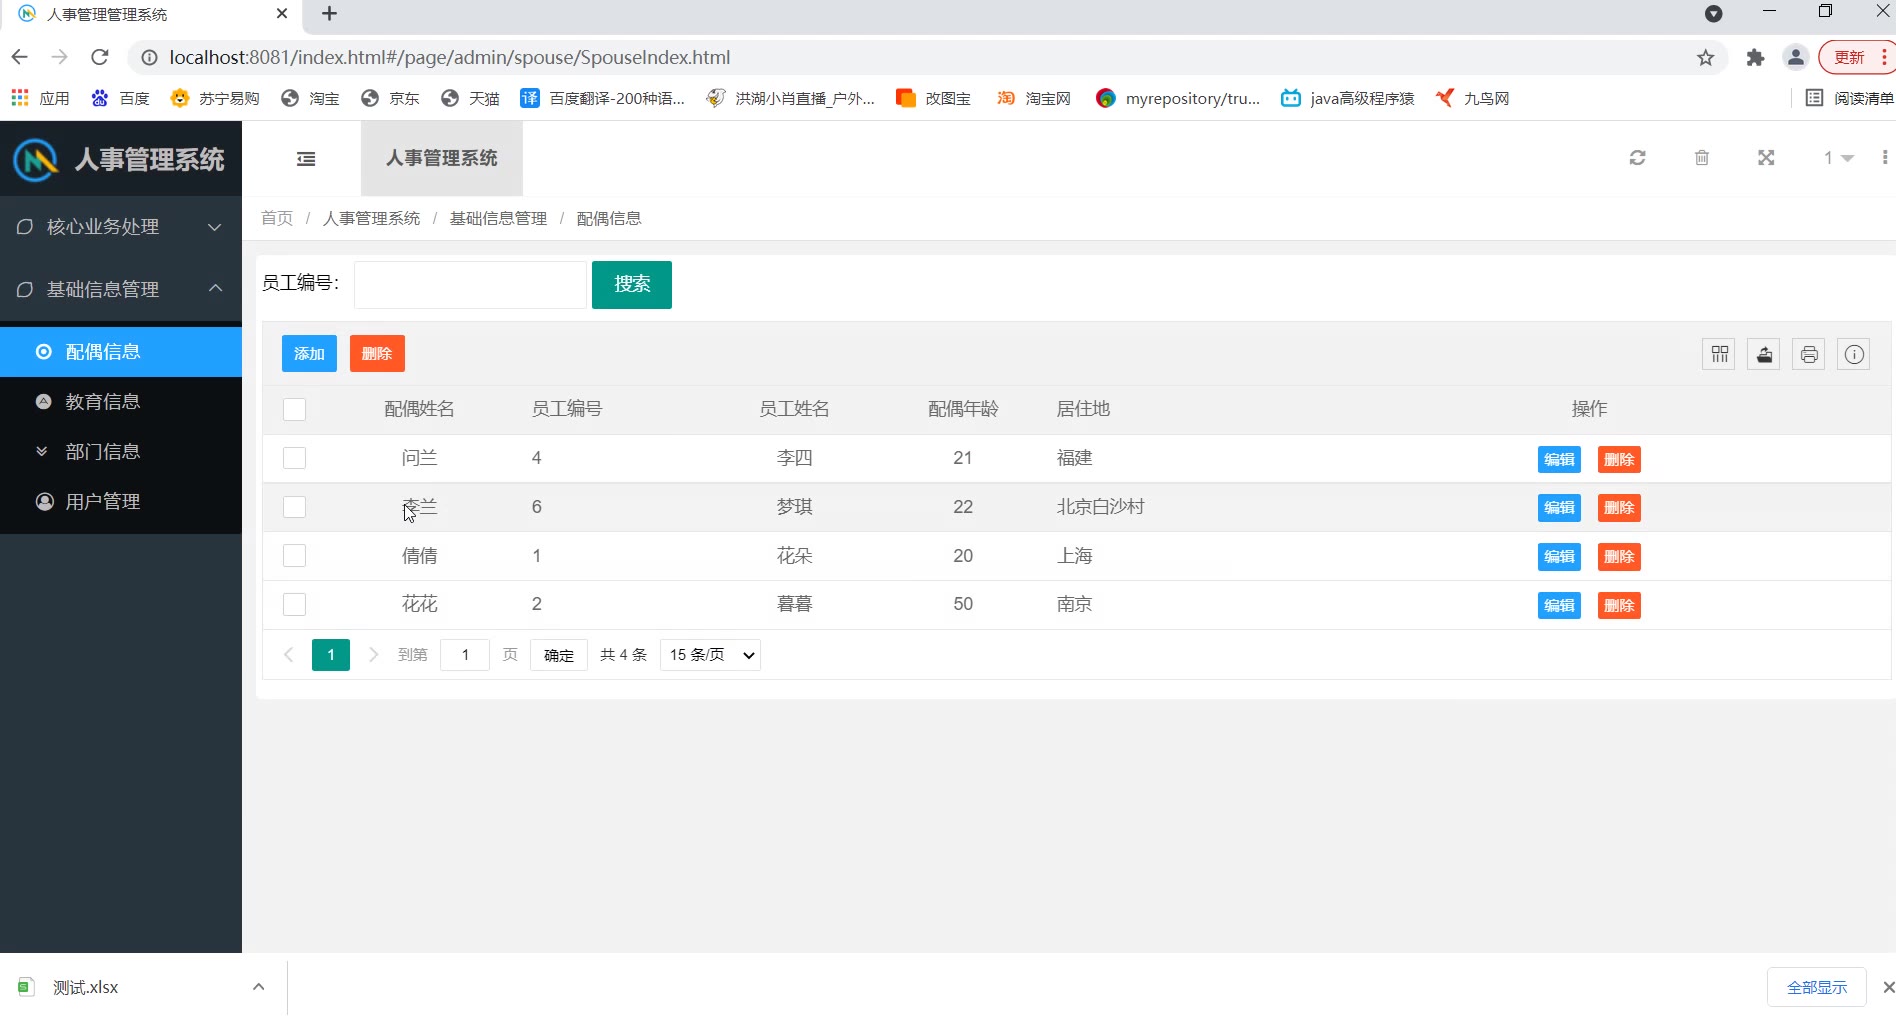The height and width of the screenshot is (1016, 1896).
Task: Click the blue 添加 button
Action: point(309,354)
